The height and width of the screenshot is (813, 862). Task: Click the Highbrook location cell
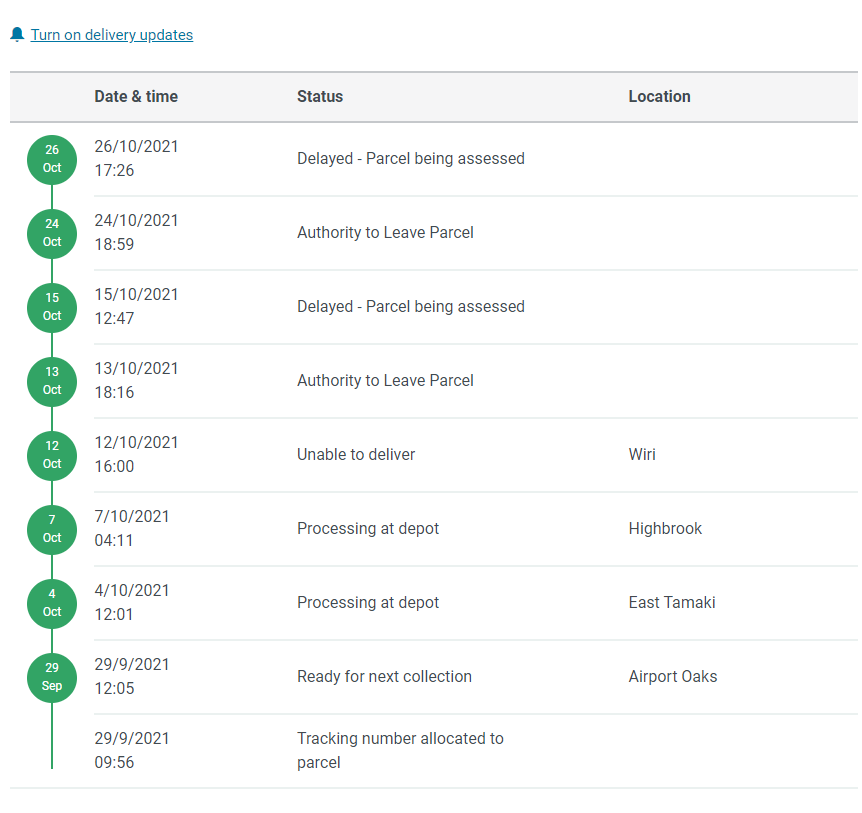pyautogui.click(x=665, y=529)
